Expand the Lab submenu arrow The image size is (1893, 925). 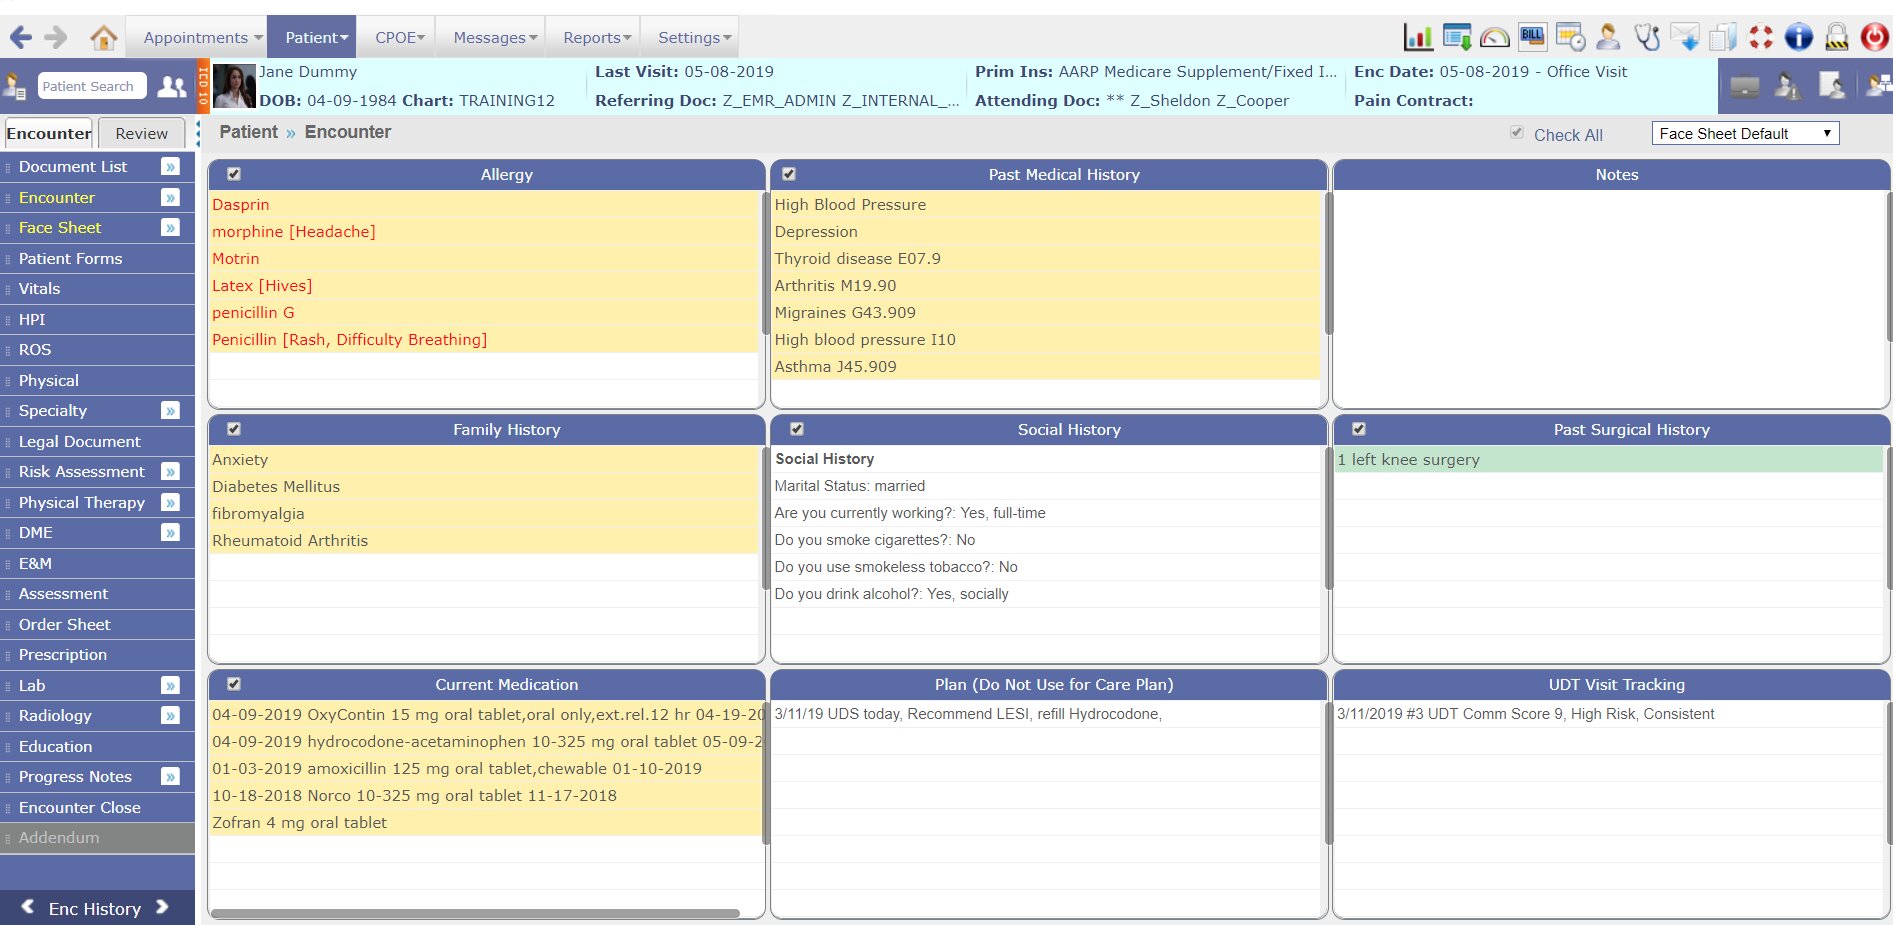(x=171, y=686)
